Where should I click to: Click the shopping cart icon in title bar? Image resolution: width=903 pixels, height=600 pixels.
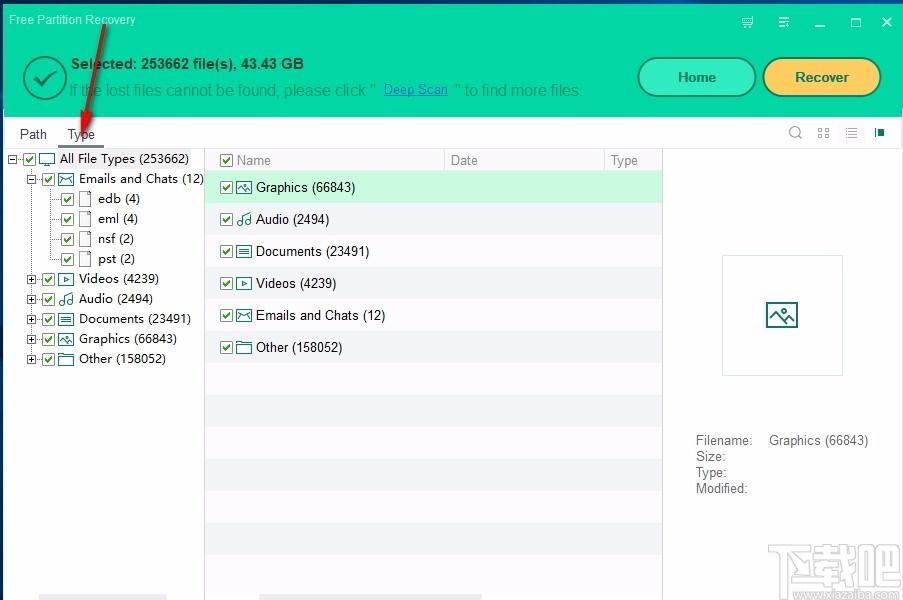point(748,22)
